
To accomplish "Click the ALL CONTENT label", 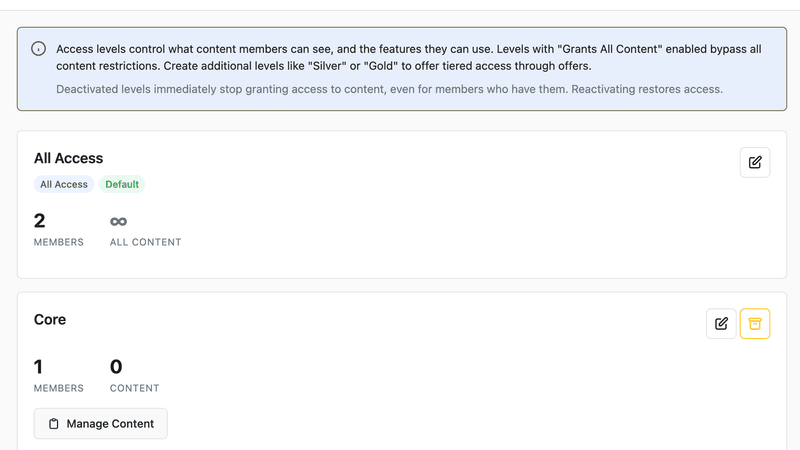I will coord(145,242).
